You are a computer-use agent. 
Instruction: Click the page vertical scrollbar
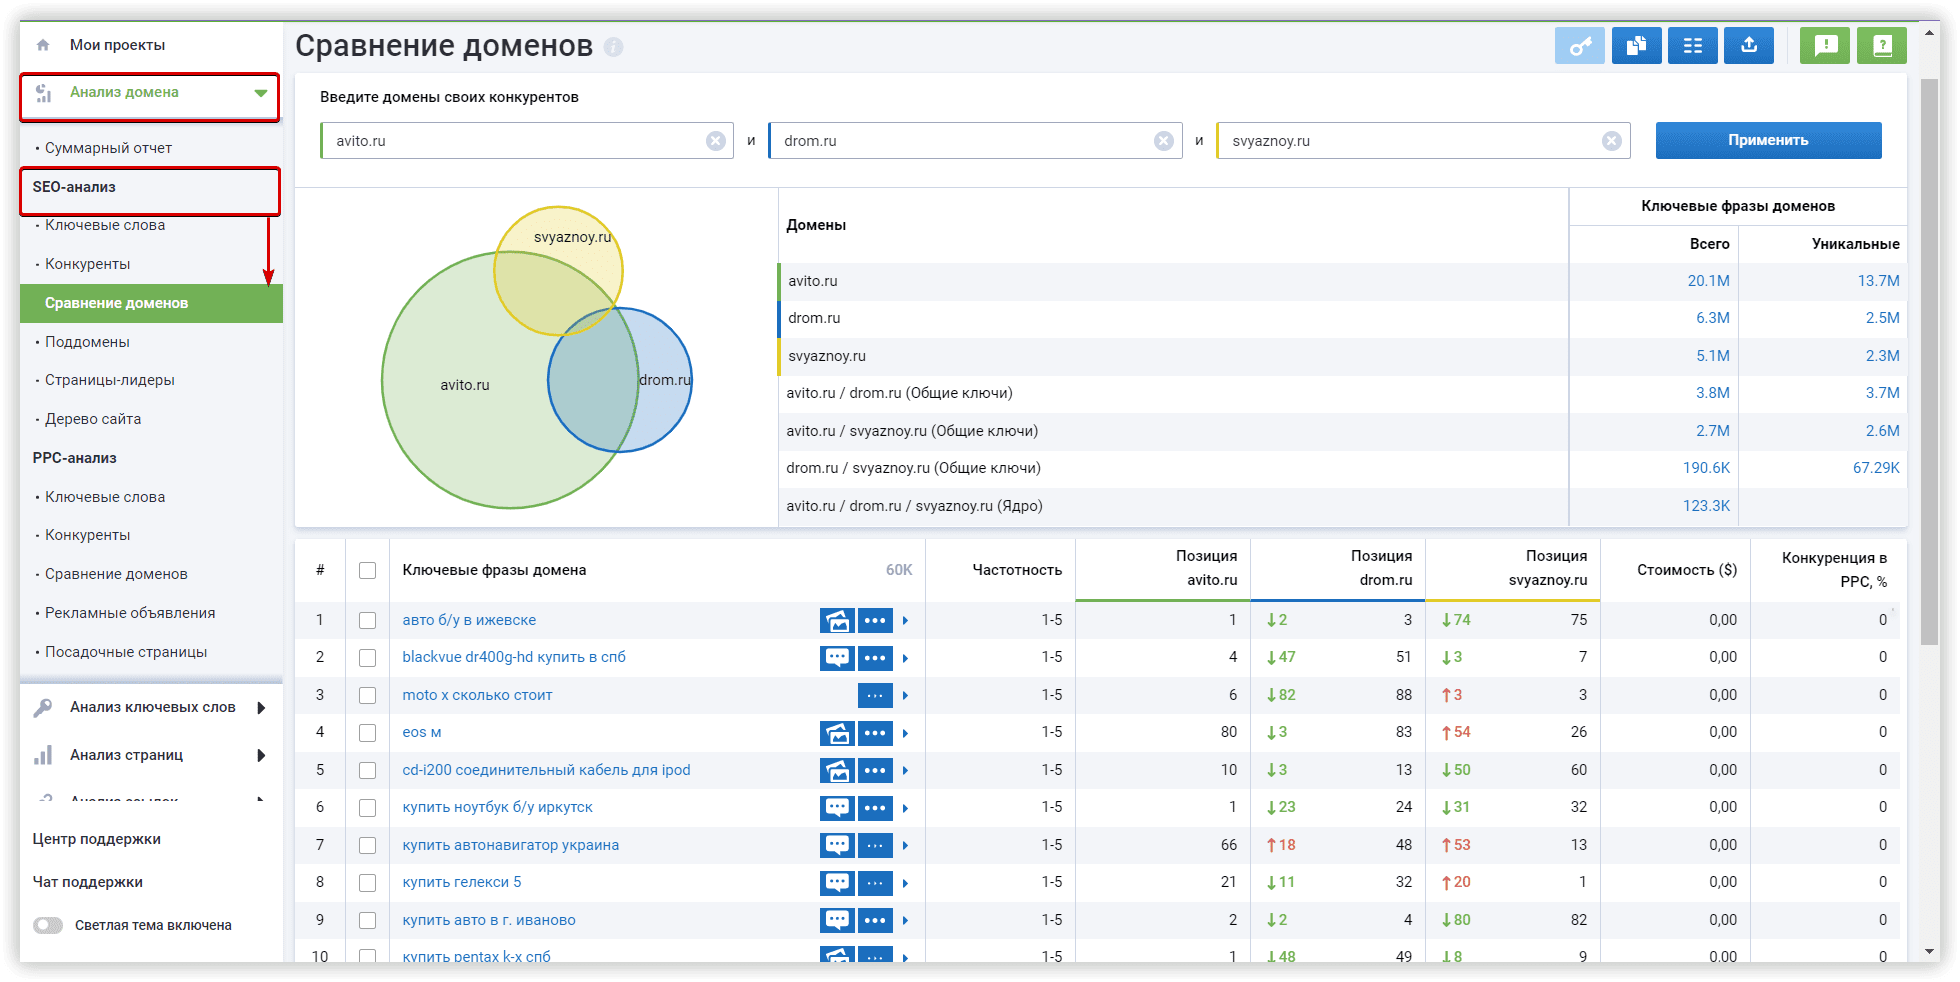1930,360
